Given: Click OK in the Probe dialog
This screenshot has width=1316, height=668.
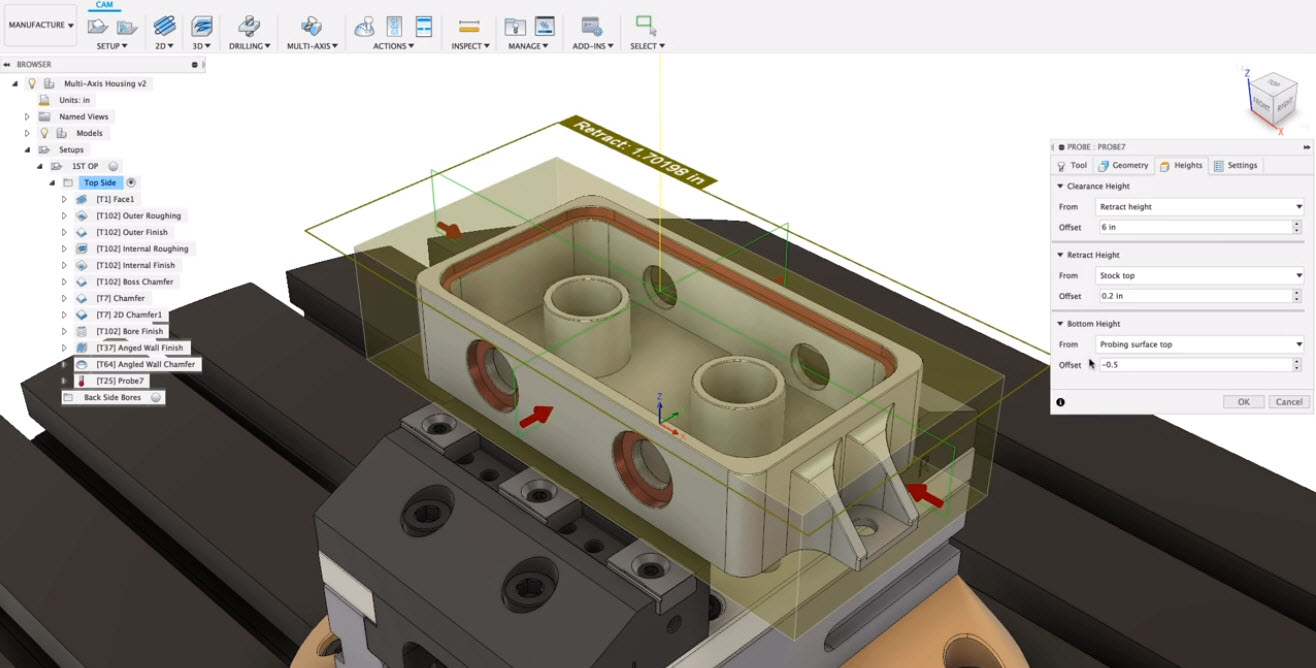Looking at the screenshot, I should (x=1244, y=402).
